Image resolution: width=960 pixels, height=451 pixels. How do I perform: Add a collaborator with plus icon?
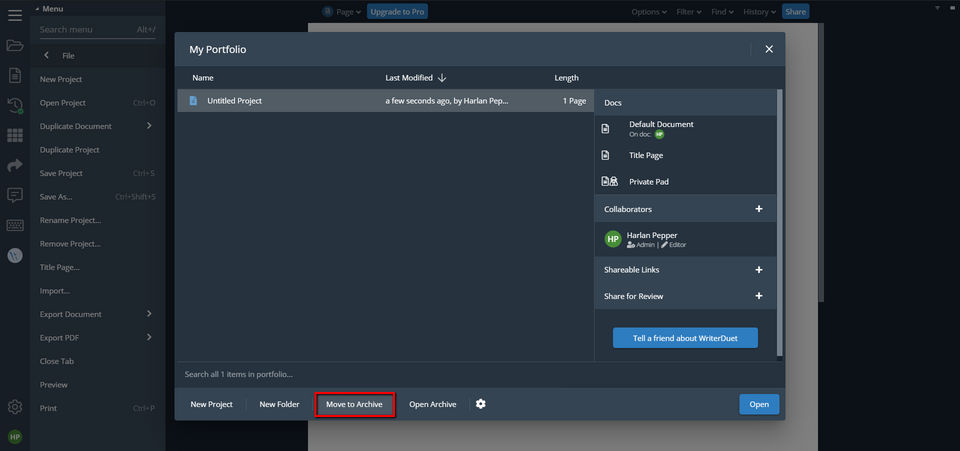759,209
